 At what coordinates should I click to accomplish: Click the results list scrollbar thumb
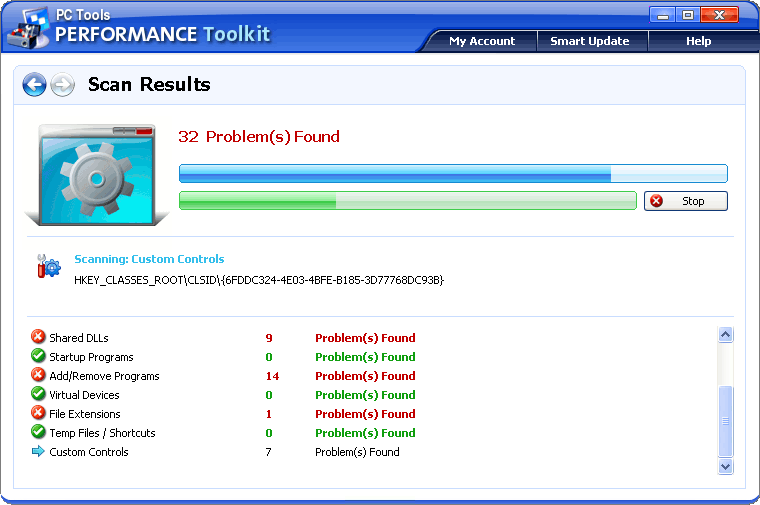coord(725,421)
